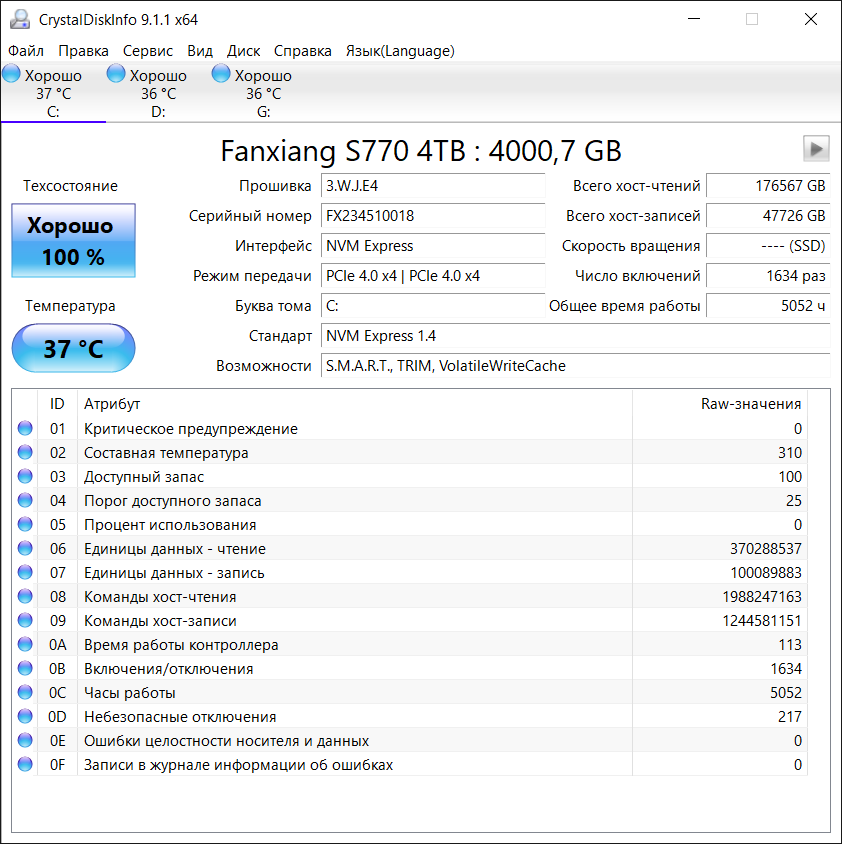This screenshot has height=844, width=842.
Task: Click the interface field NVM Express
Action: [433, 247]
